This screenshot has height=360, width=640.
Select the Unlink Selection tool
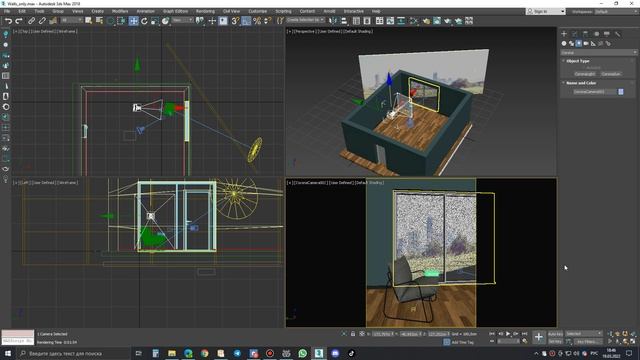coord(42,20)
